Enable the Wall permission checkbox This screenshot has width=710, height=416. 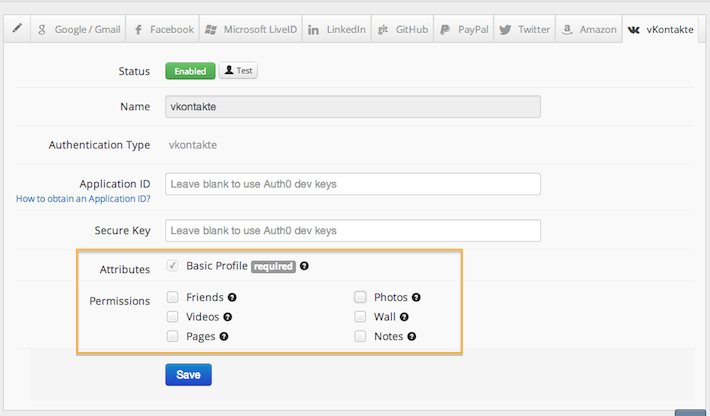tap(360, 316)
